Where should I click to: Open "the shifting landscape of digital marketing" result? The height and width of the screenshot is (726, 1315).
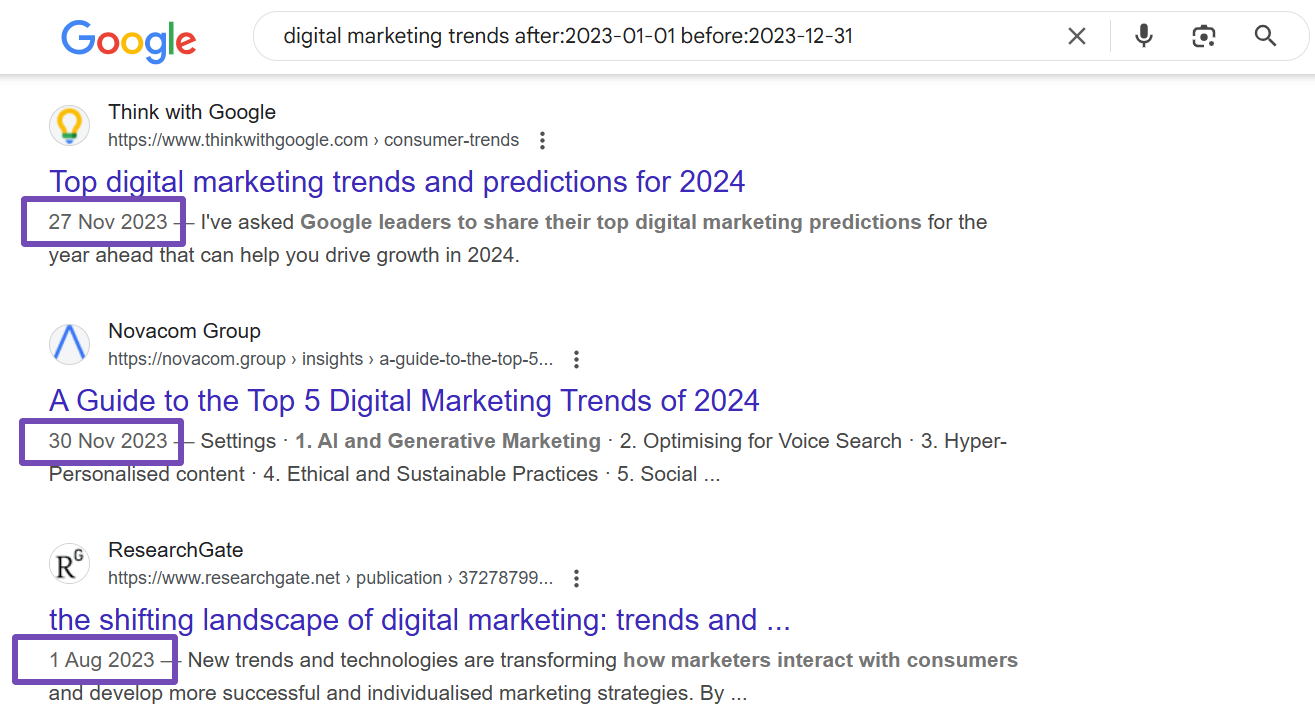click(x=419, y=620)
